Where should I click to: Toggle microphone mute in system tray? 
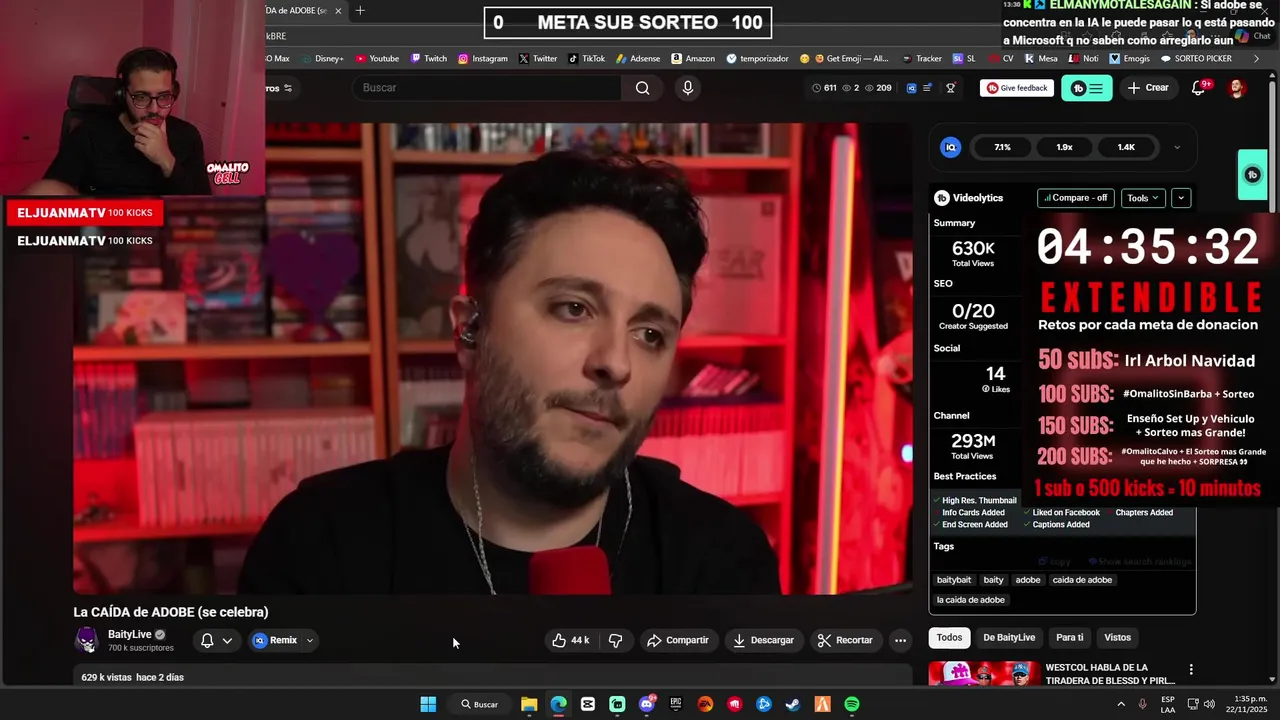pos(1142,704)
